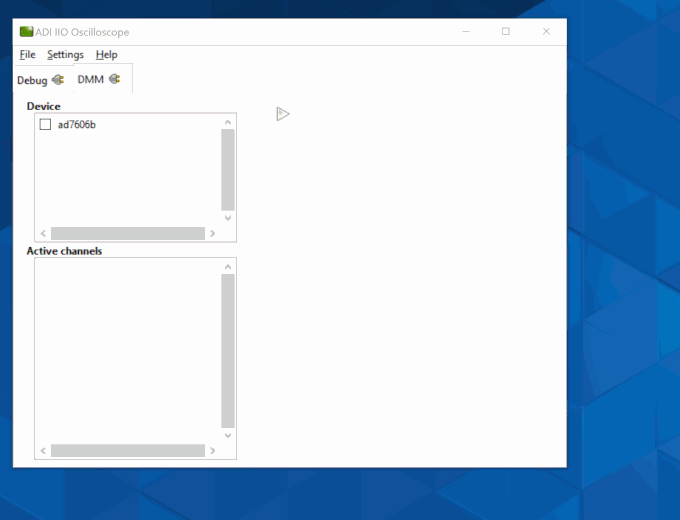Viewport: 680px width, 520px height.
Task: Click the Active channels horizontal scrollbar thumb
Action: click(x=128, y=451)
